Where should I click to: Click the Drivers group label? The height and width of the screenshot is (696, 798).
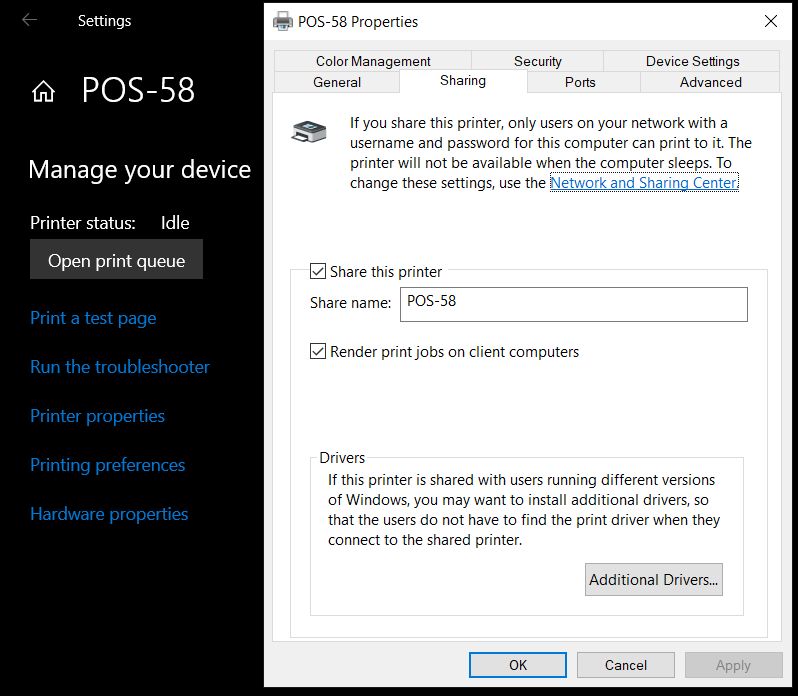coord(342,458)
